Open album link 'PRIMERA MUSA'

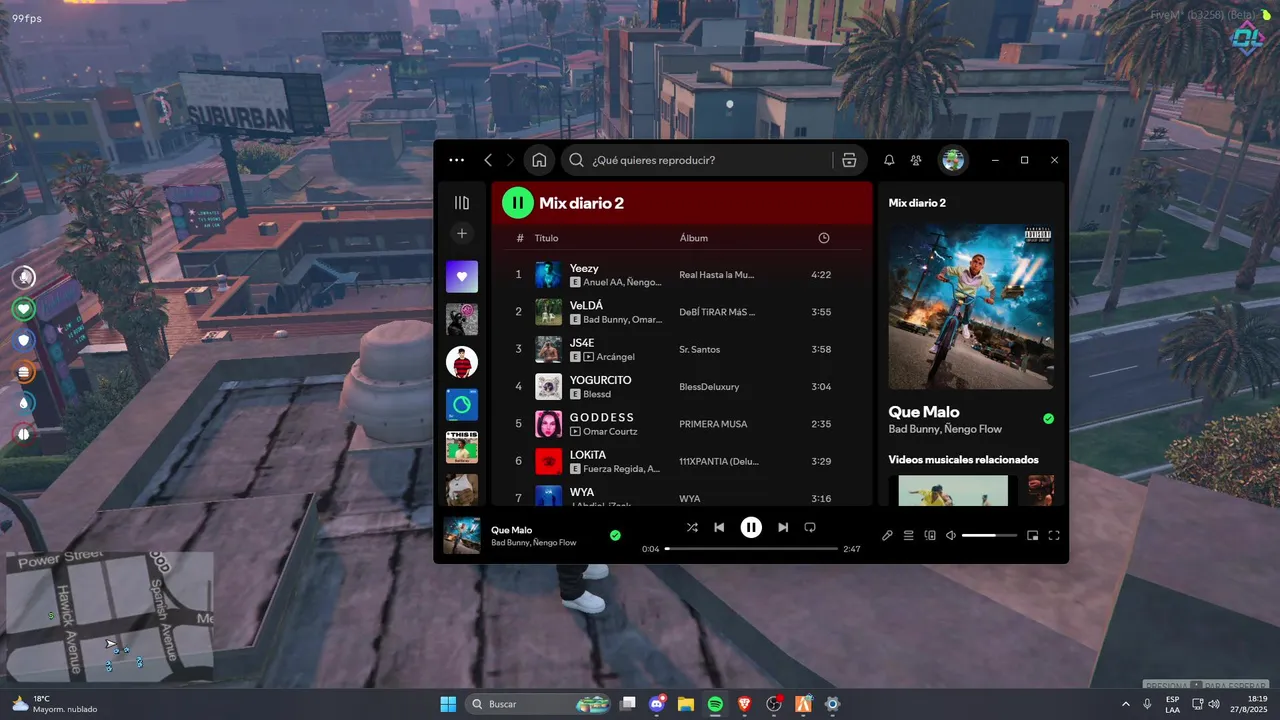tap(713, 424)
